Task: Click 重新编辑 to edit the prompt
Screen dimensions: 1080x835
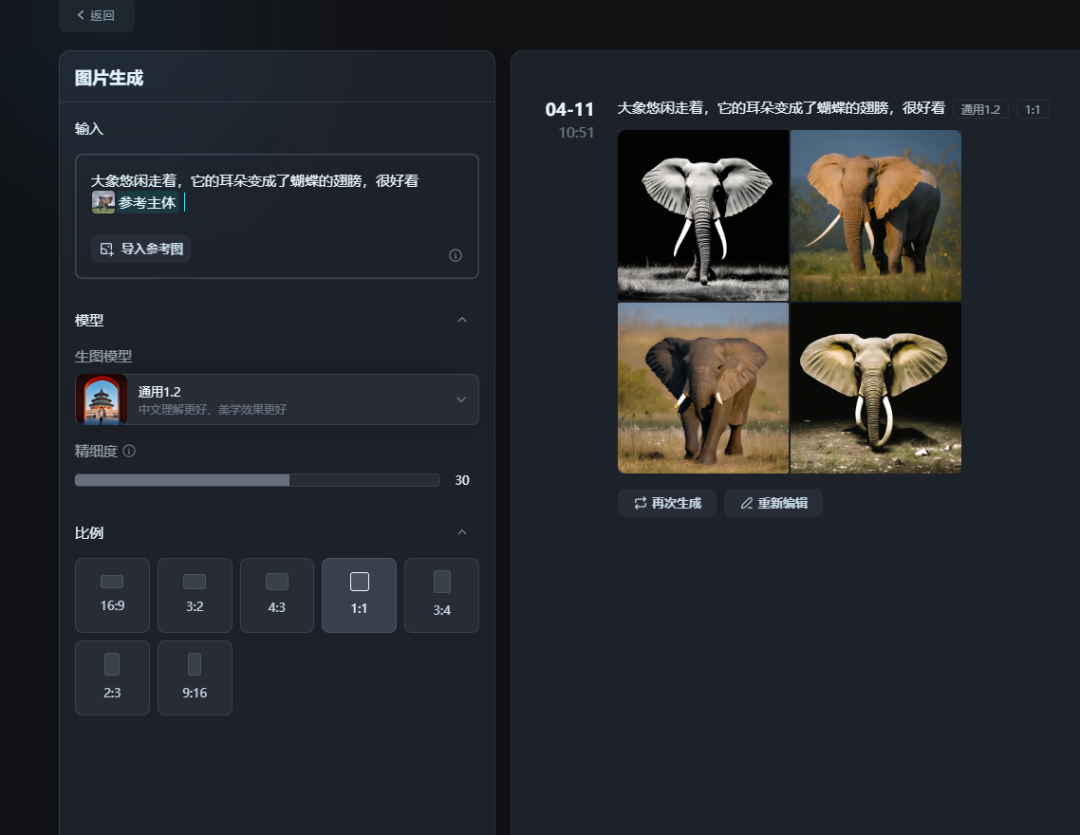Action: (x=773, y=503)
